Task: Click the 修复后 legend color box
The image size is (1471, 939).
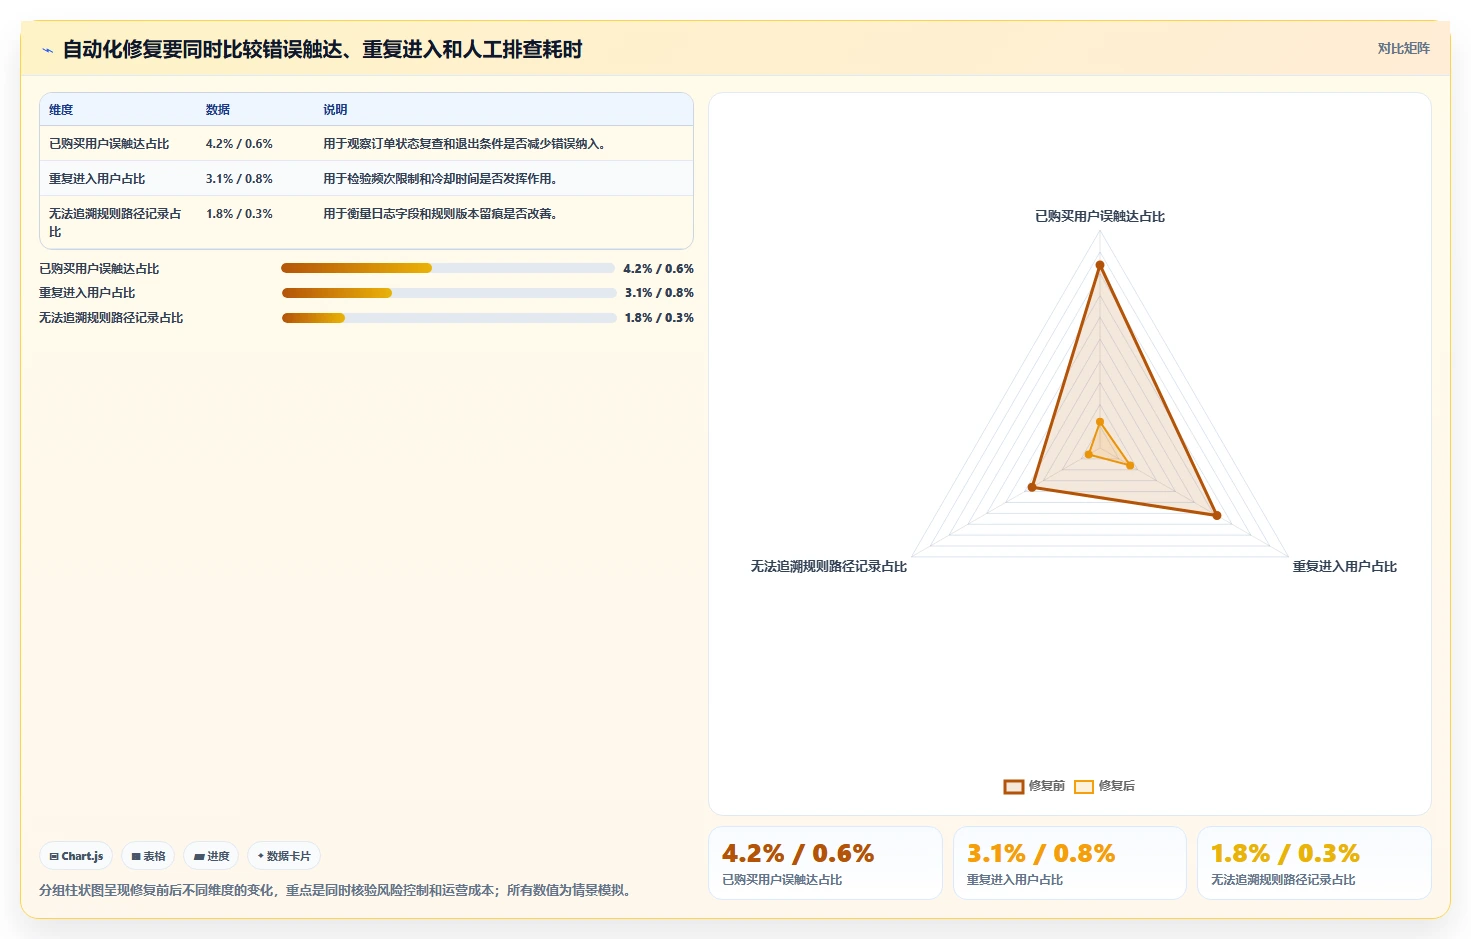Action: coord(1084,787)
